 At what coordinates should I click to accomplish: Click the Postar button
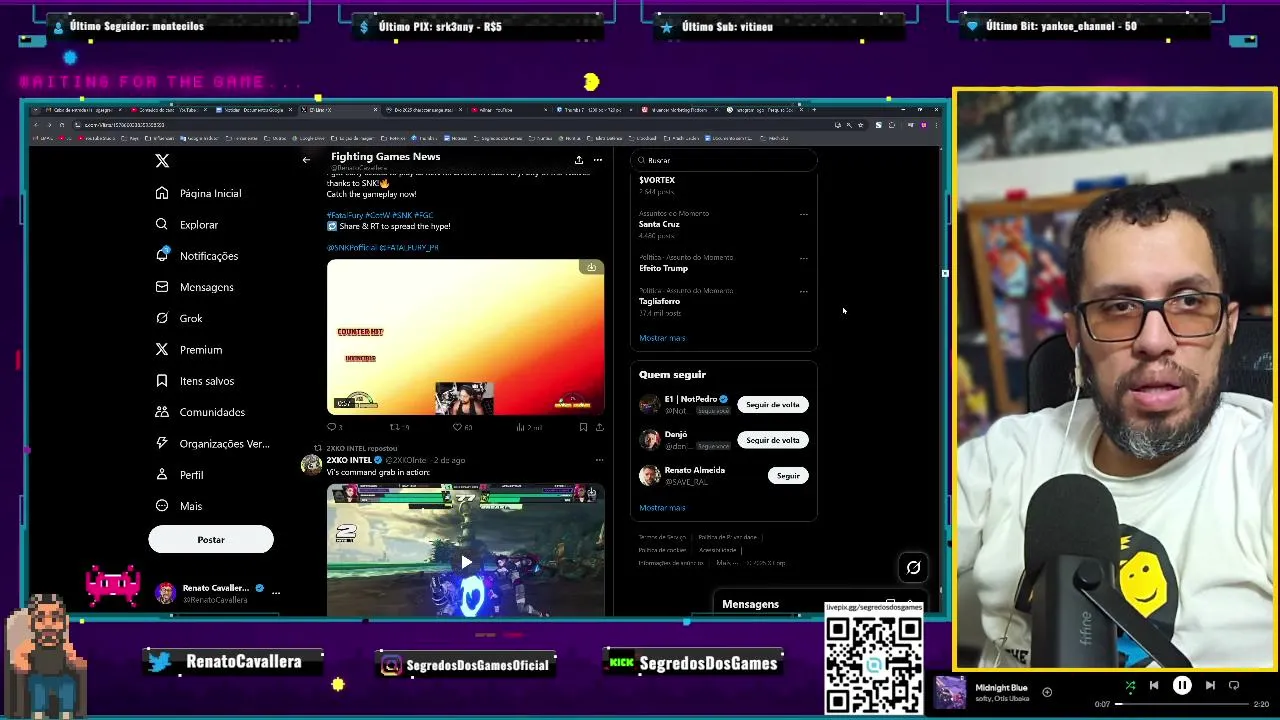coord(211,540)
